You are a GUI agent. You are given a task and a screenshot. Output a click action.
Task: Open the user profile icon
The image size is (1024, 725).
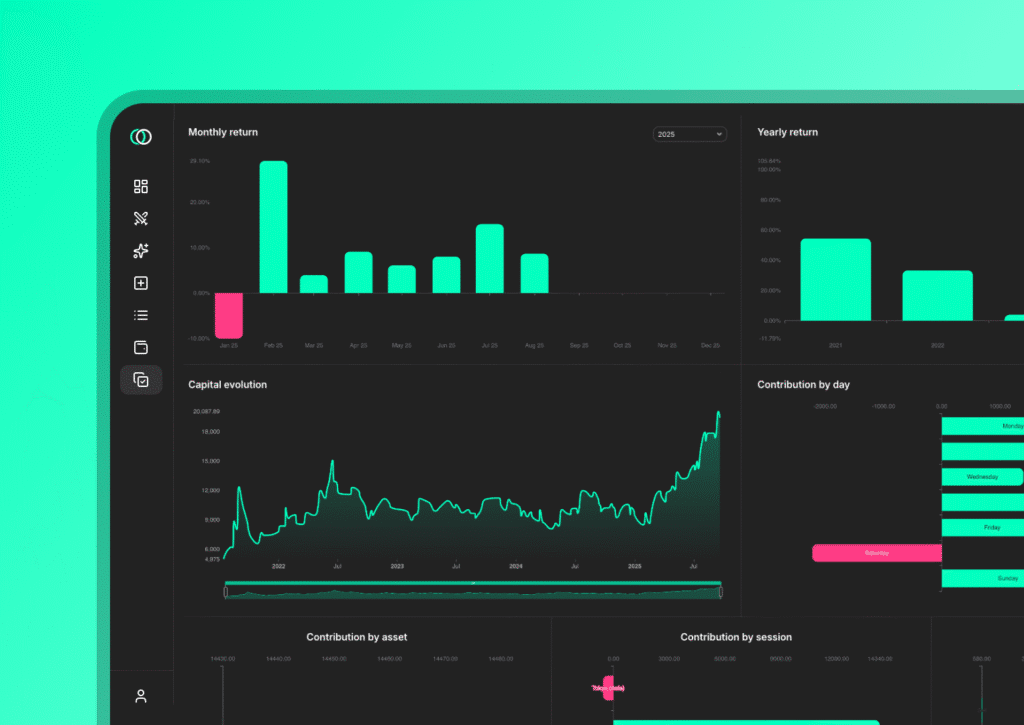[x=141, y=696]
